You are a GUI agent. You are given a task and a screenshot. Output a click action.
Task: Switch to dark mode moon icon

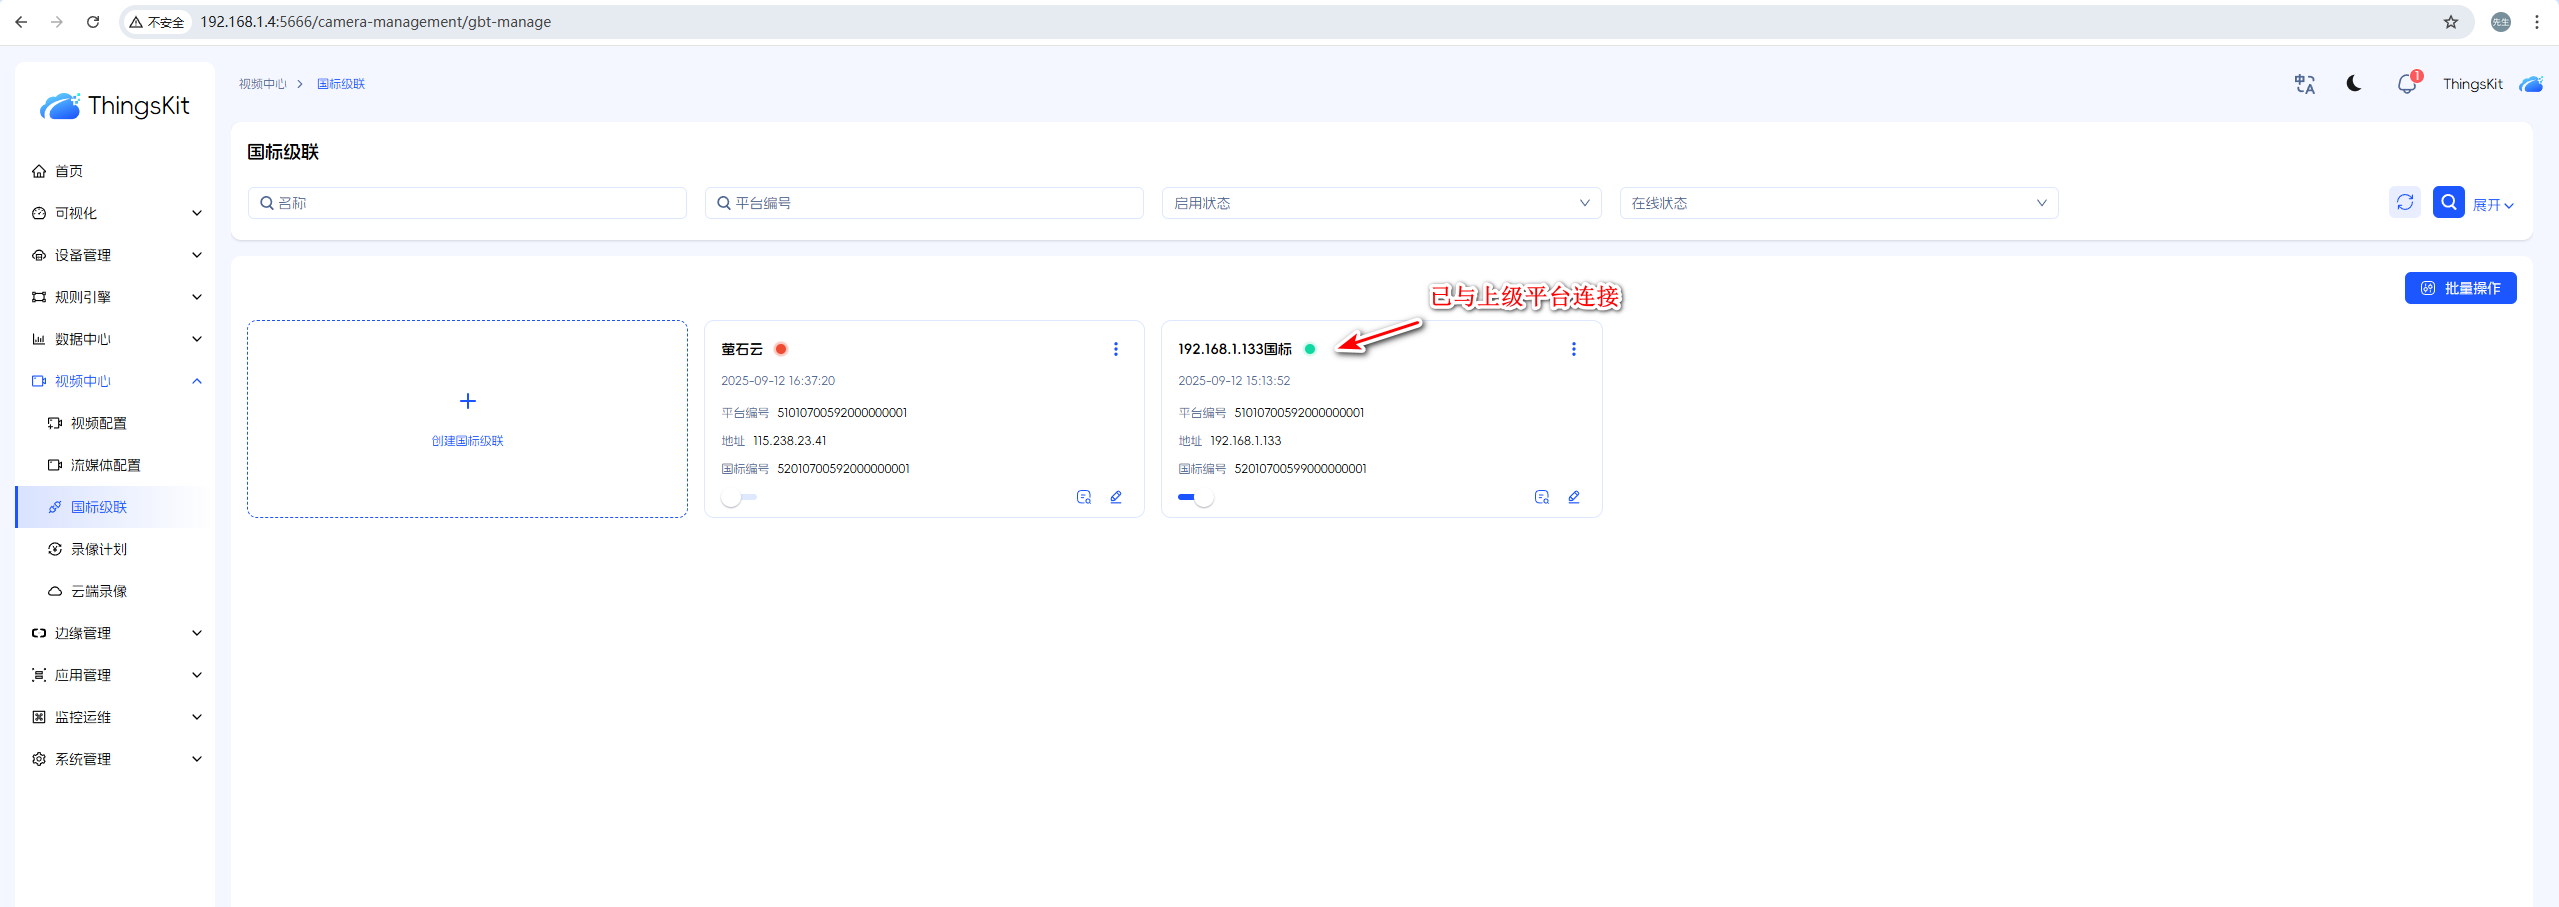click(2354, 84)
